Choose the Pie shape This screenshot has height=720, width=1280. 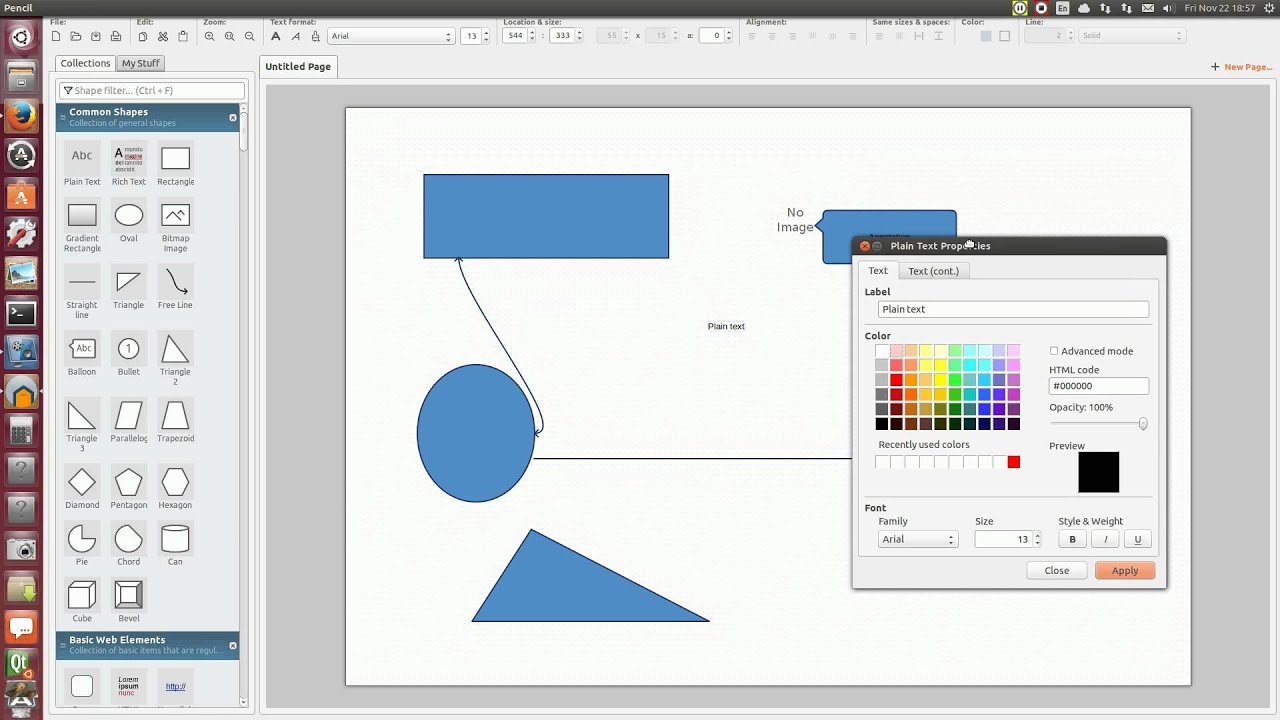pyautogui.click(x=82, y=545)
